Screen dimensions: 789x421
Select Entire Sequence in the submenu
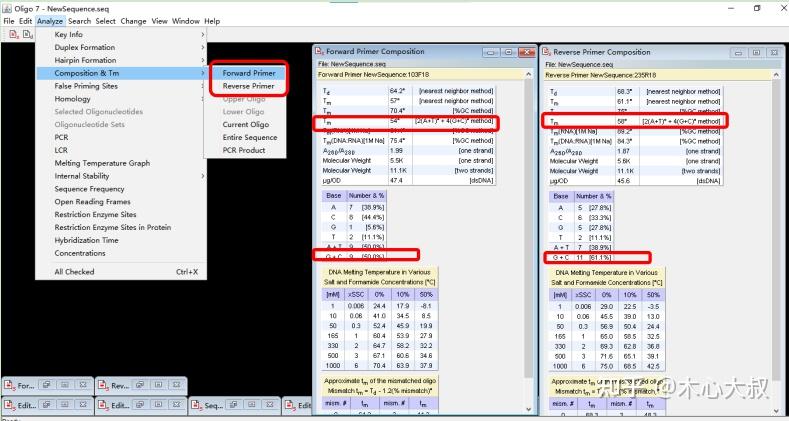click(x=250, y=137)
